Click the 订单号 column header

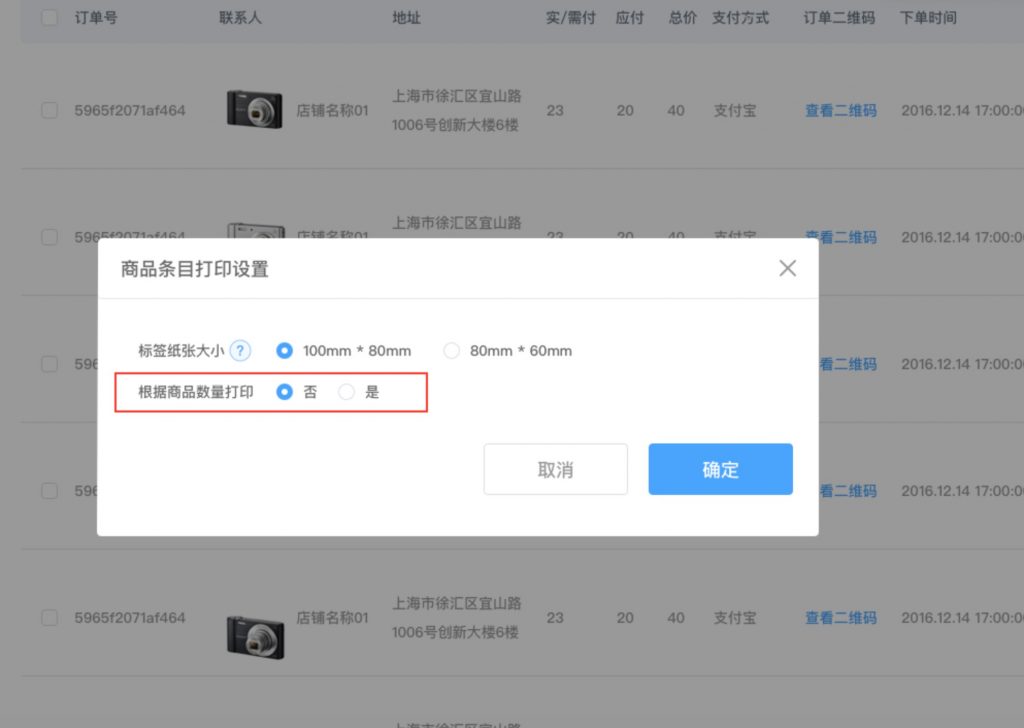click(x=96, y=18)
